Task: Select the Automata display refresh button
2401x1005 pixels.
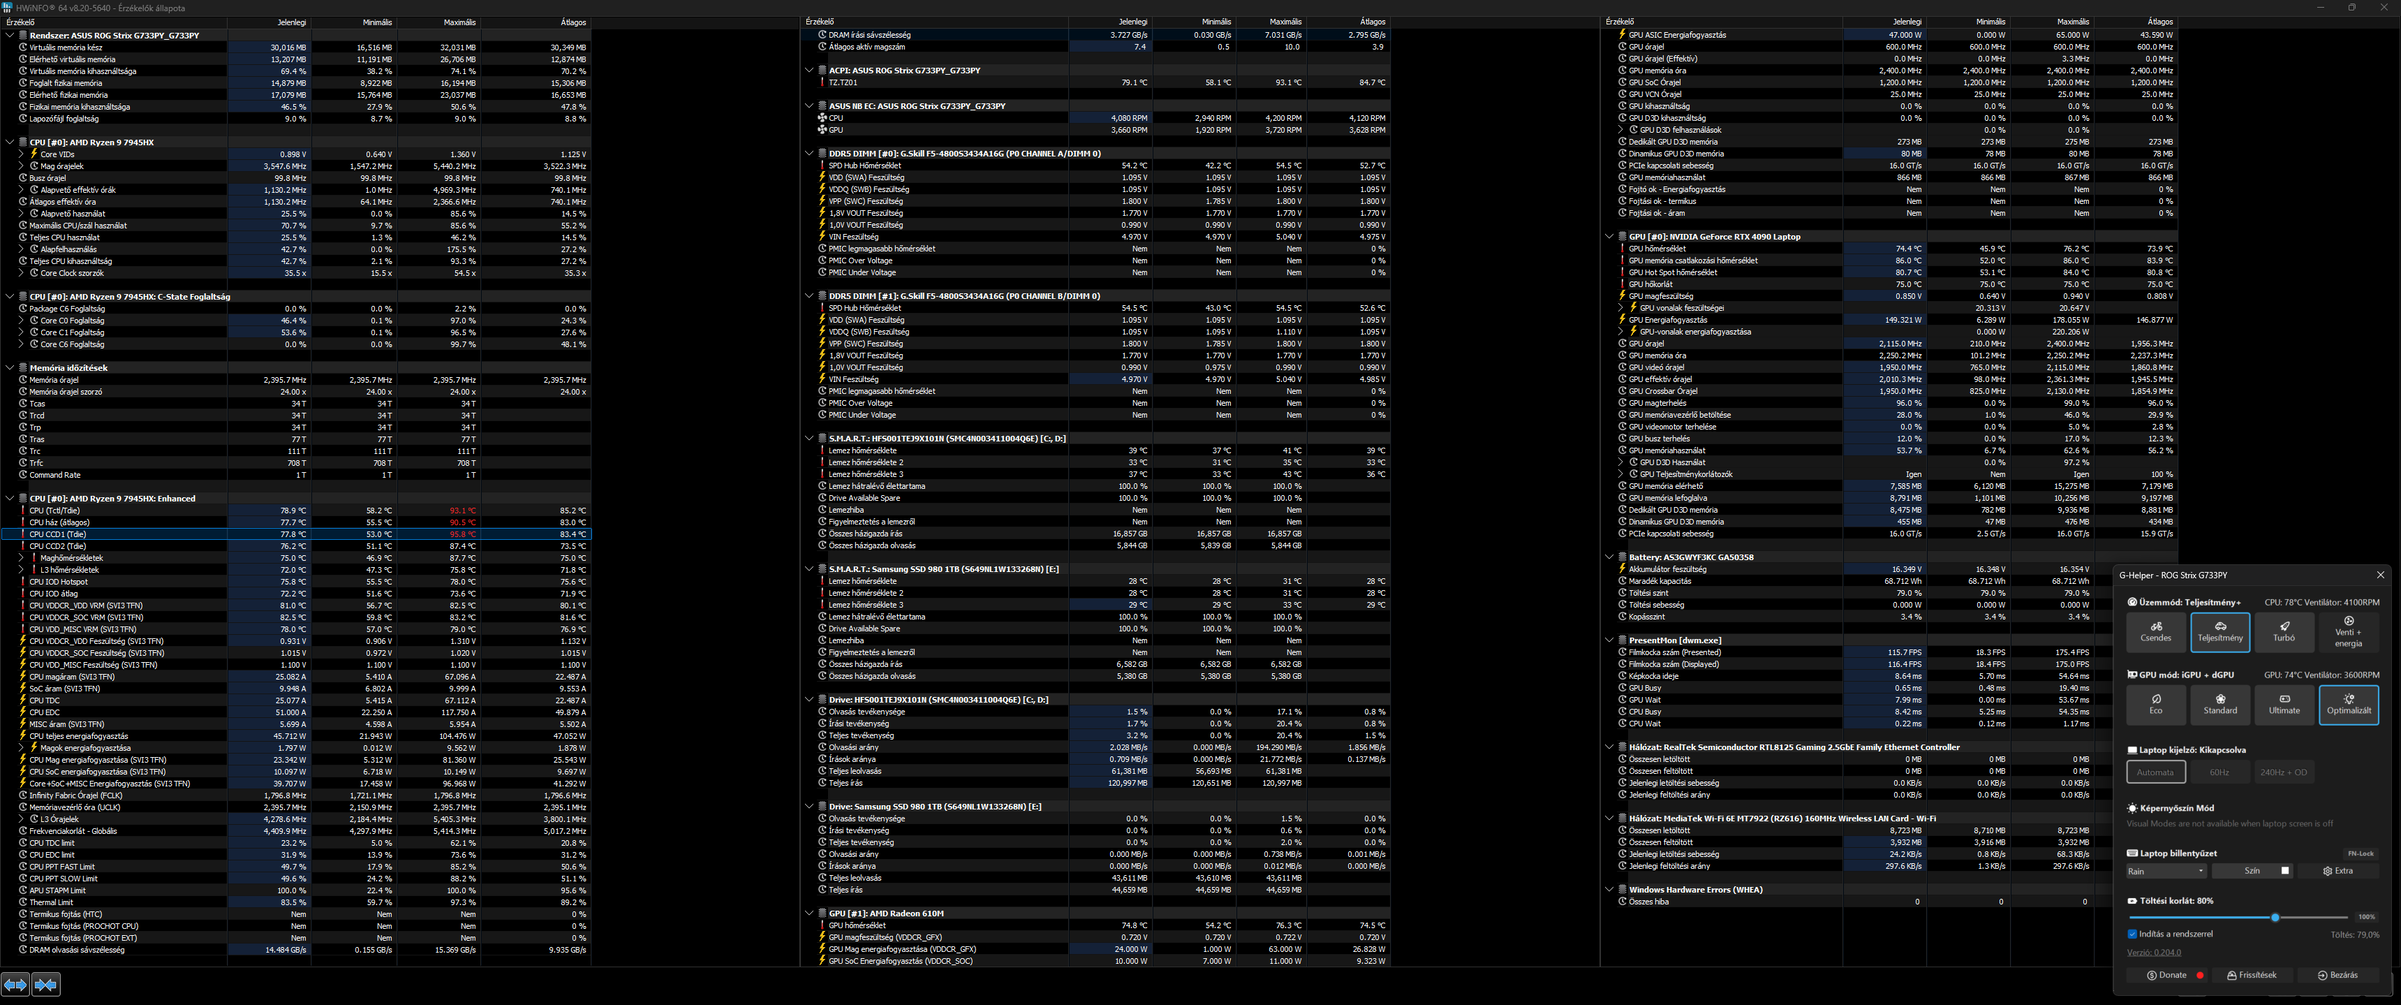Action: [x=2156, y=772]
